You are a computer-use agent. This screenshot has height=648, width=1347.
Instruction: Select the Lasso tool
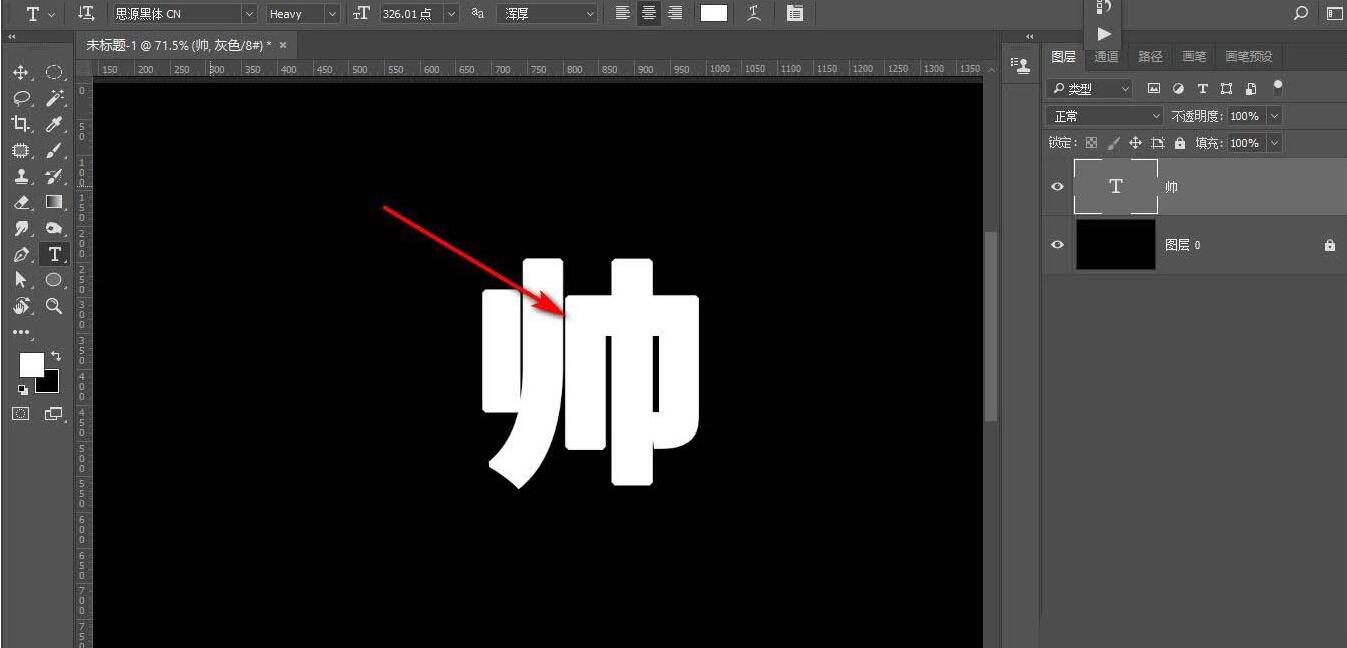pyautogui.click(x=21, y=98)
